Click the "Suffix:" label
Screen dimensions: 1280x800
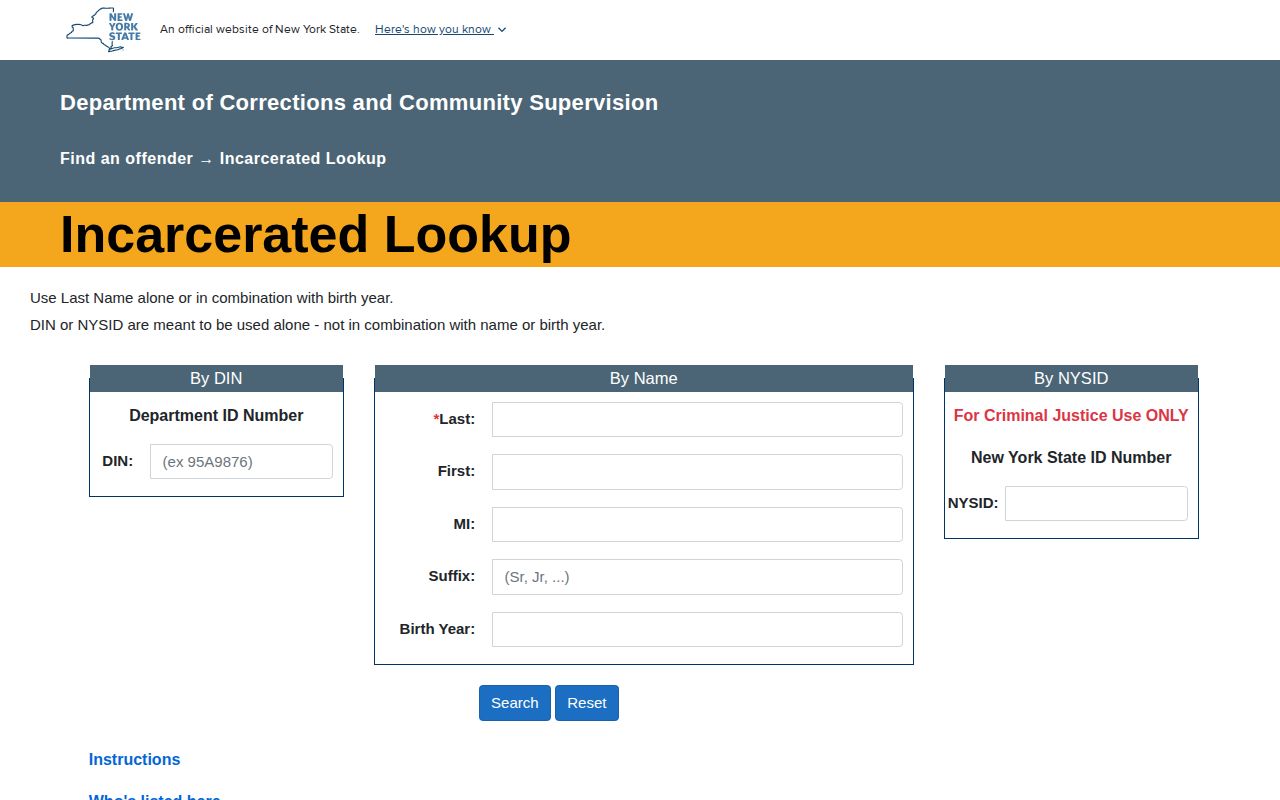pyautogui.click(x=452, y=576)
